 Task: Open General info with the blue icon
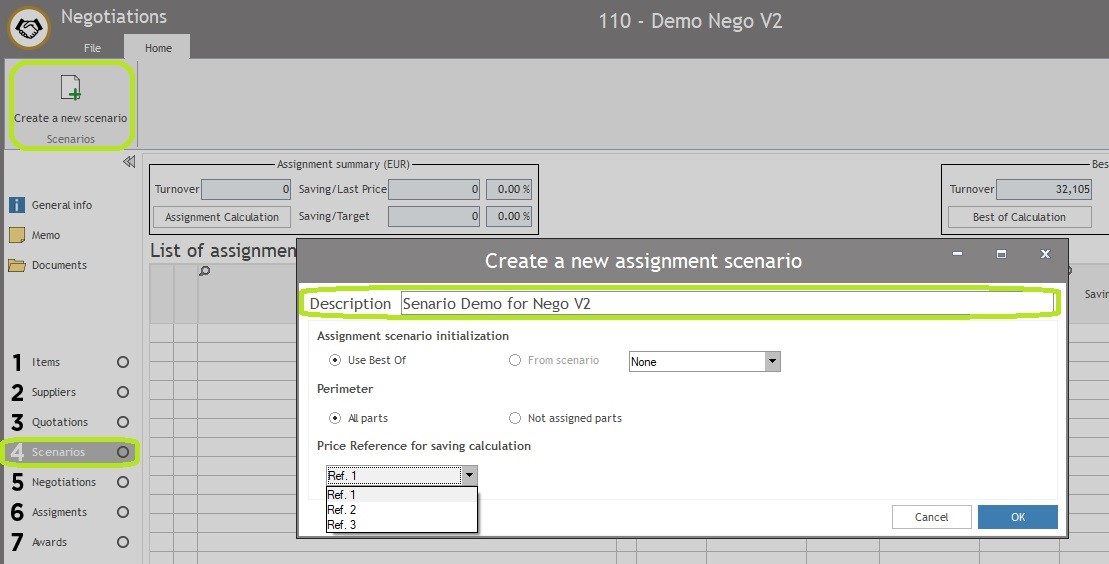point(17,205)
